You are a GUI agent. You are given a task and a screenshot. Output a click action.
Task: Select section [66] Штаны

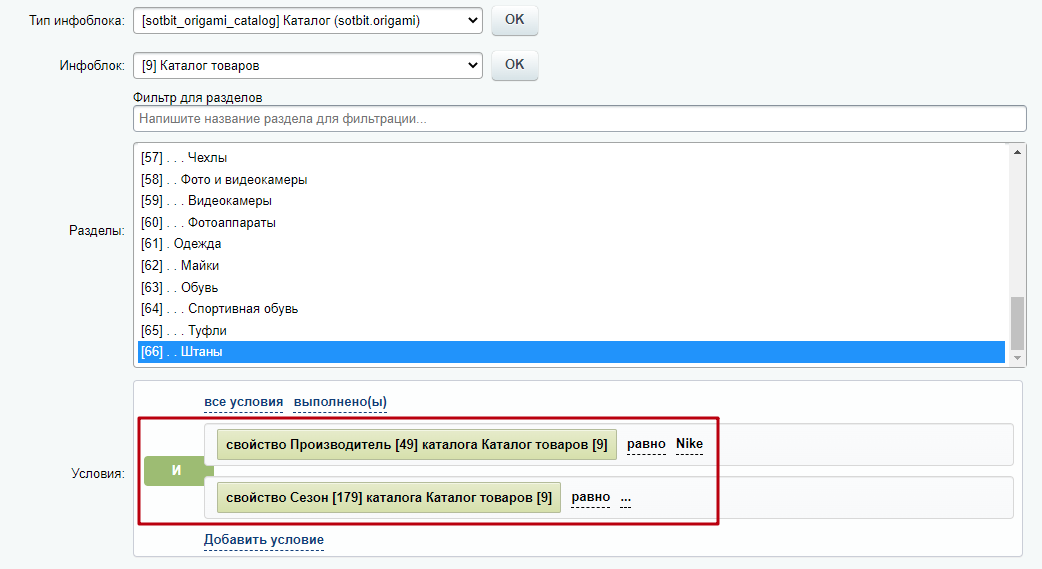[571, 352]
